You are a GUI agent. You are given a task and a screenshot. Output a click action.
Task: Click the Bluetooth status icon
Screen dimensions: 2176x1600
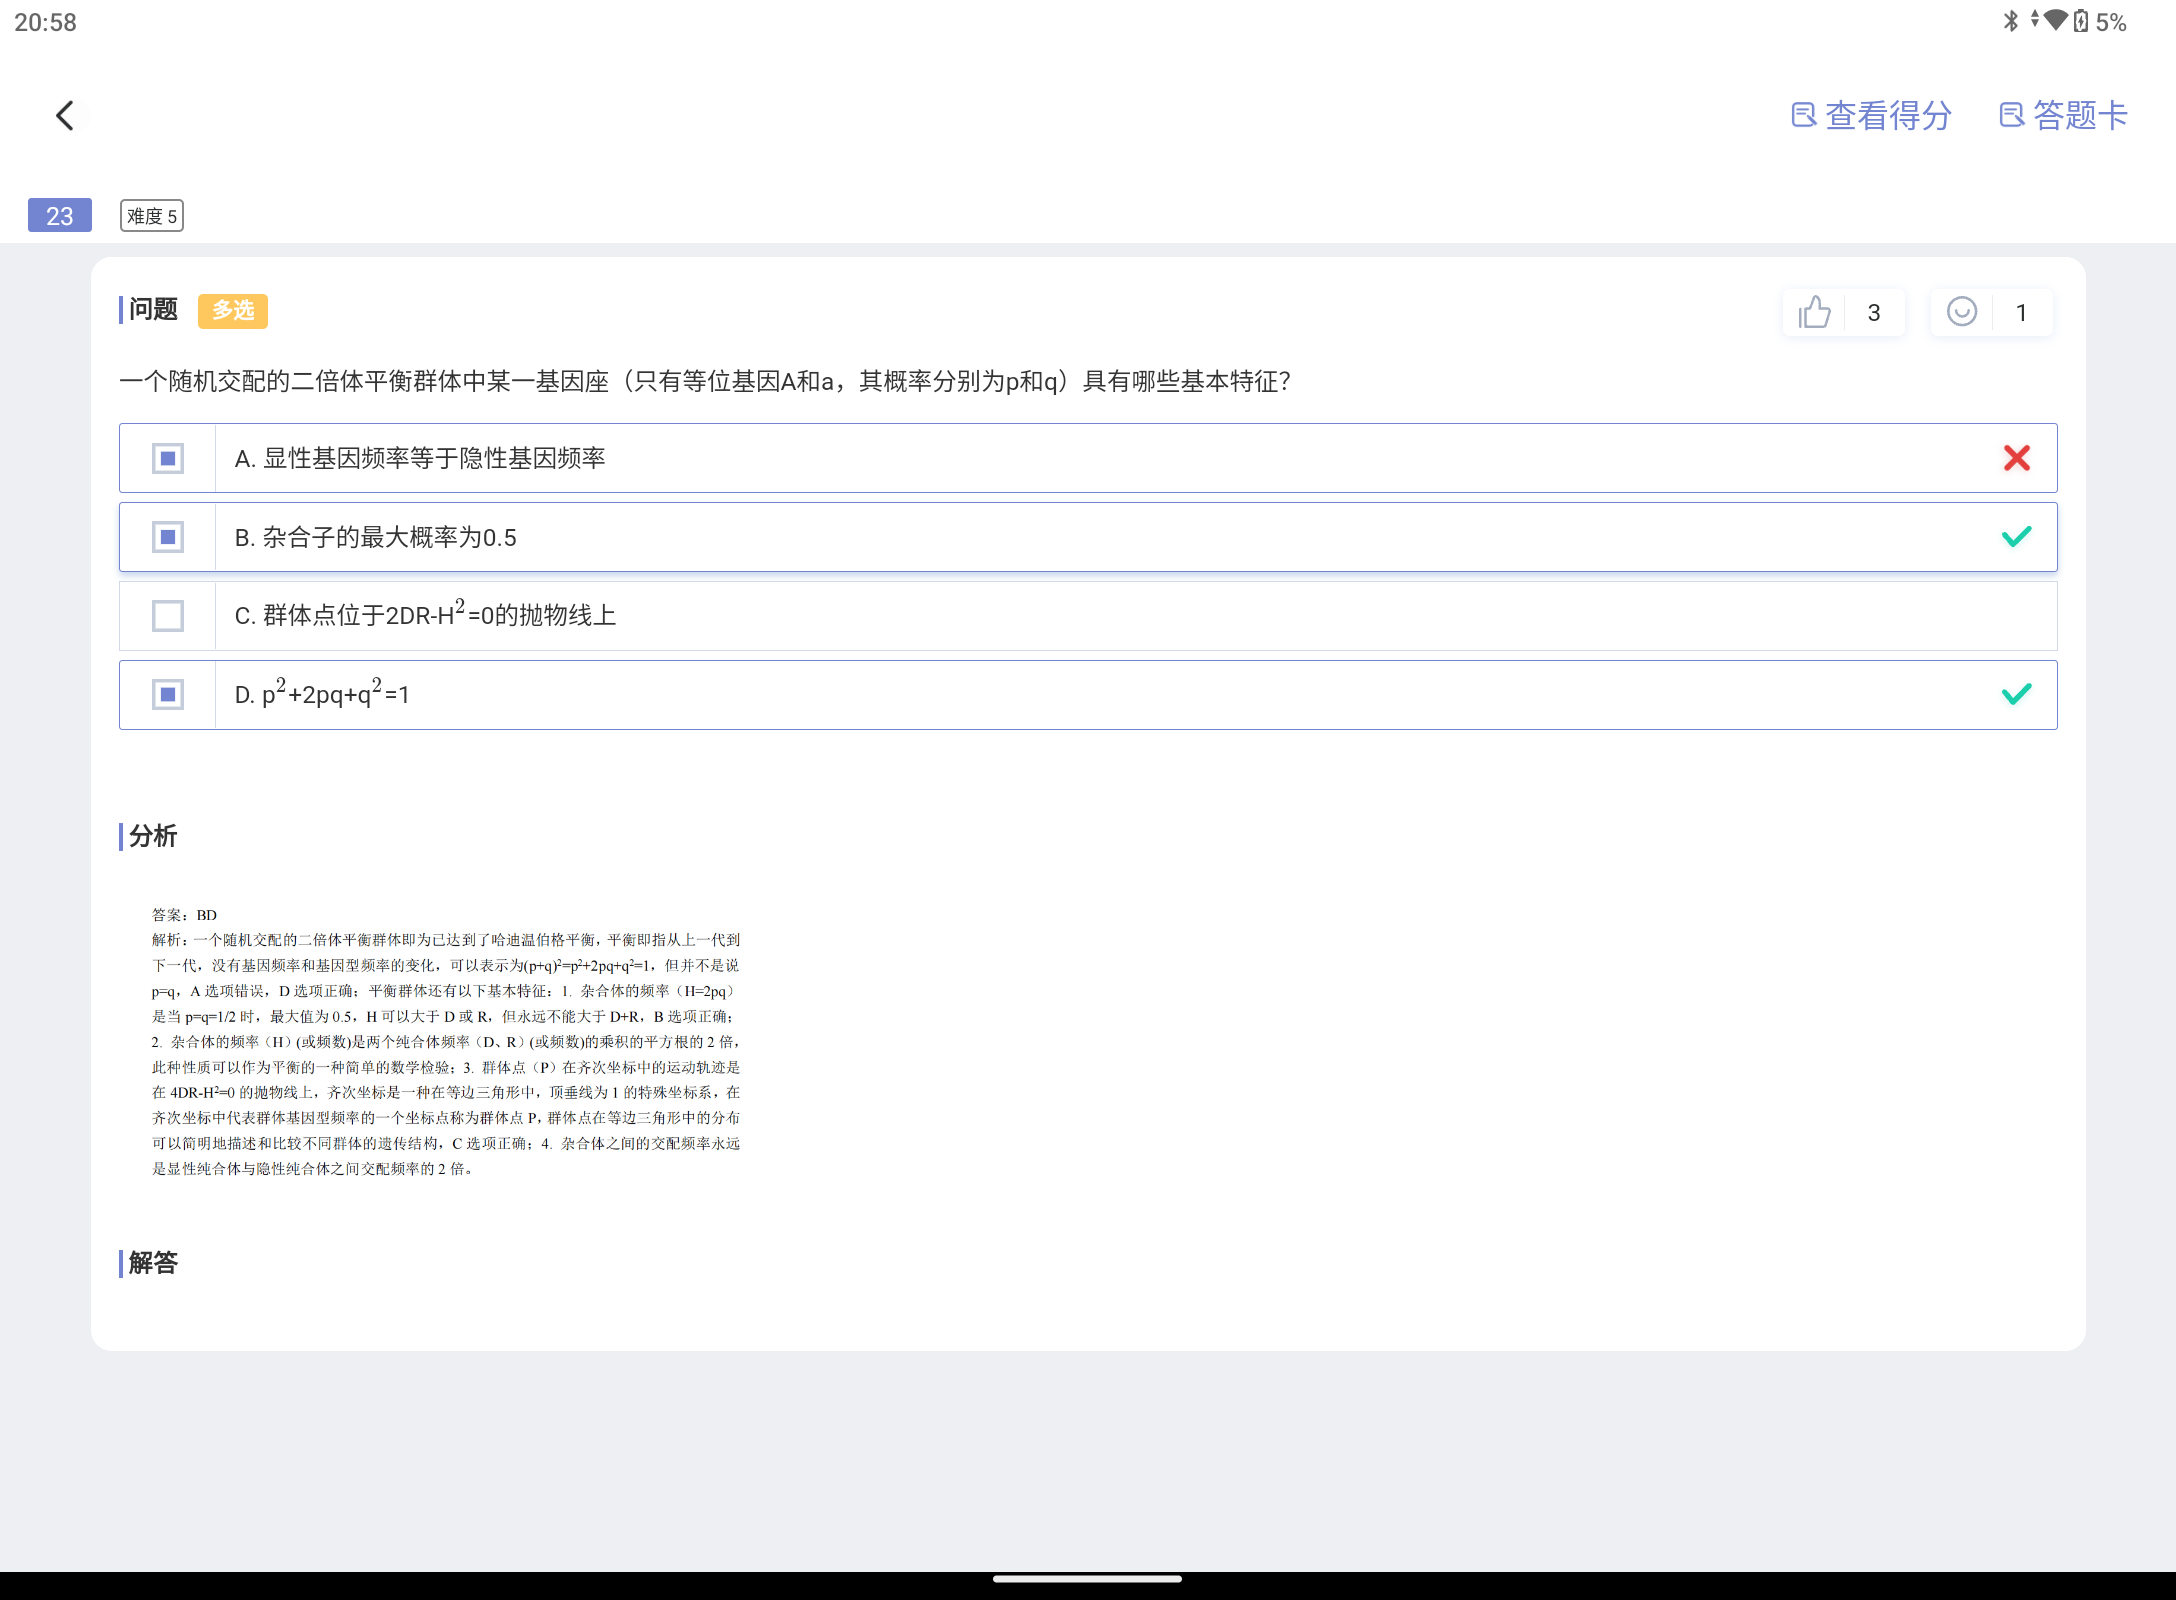[2011, 21]
